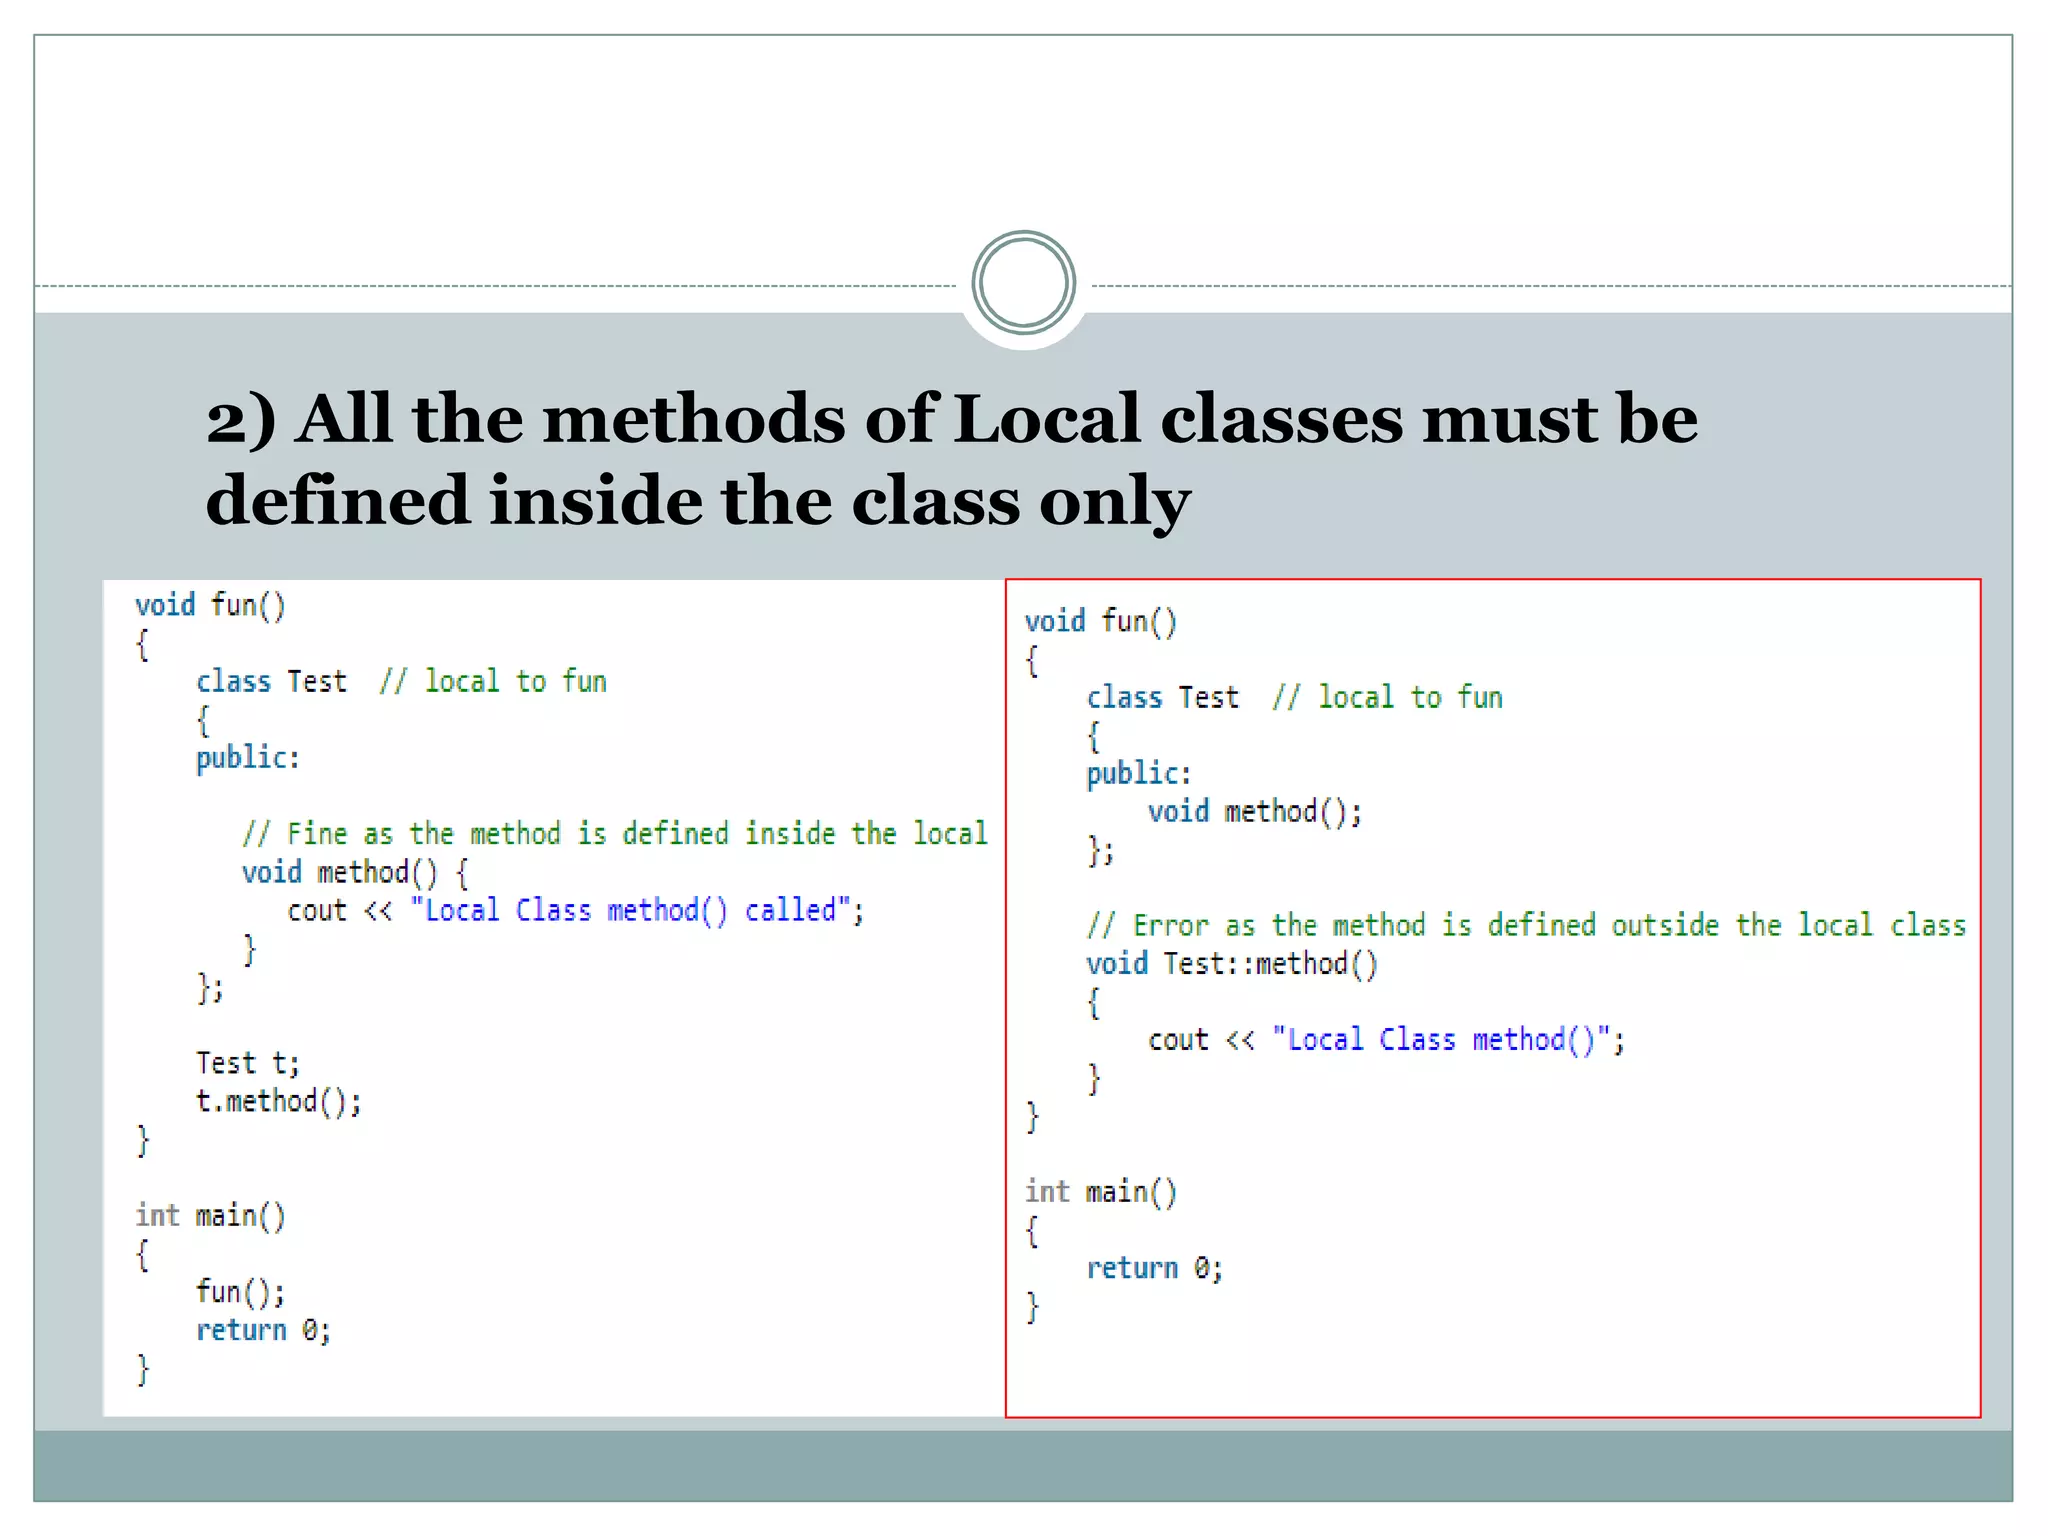Click the string "Local Class method() called"
The width and height of the screenshot is (2048, 1536).
pos(629,910)
